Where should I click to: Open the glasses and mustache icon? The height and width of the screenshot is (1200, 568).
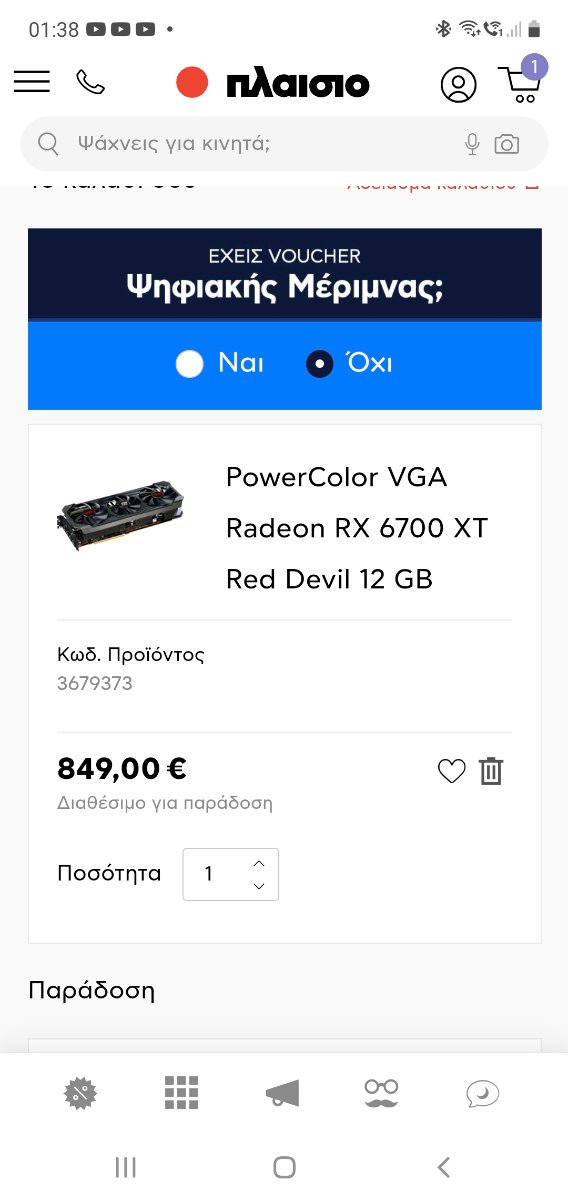[381, 1093]
